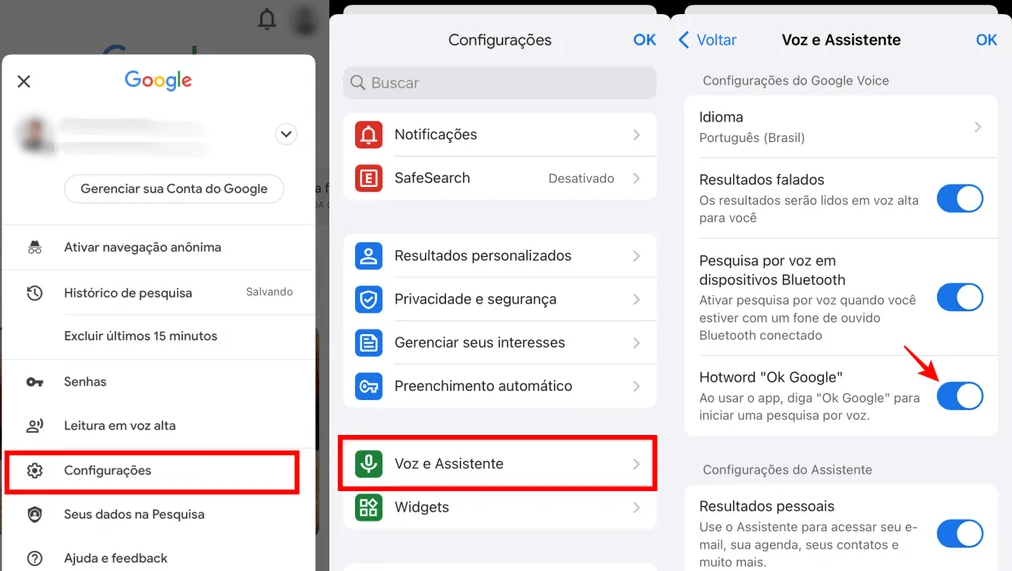Open Widgets row chevron
This screenshot has width=1012, height=571.
point(636,507)
